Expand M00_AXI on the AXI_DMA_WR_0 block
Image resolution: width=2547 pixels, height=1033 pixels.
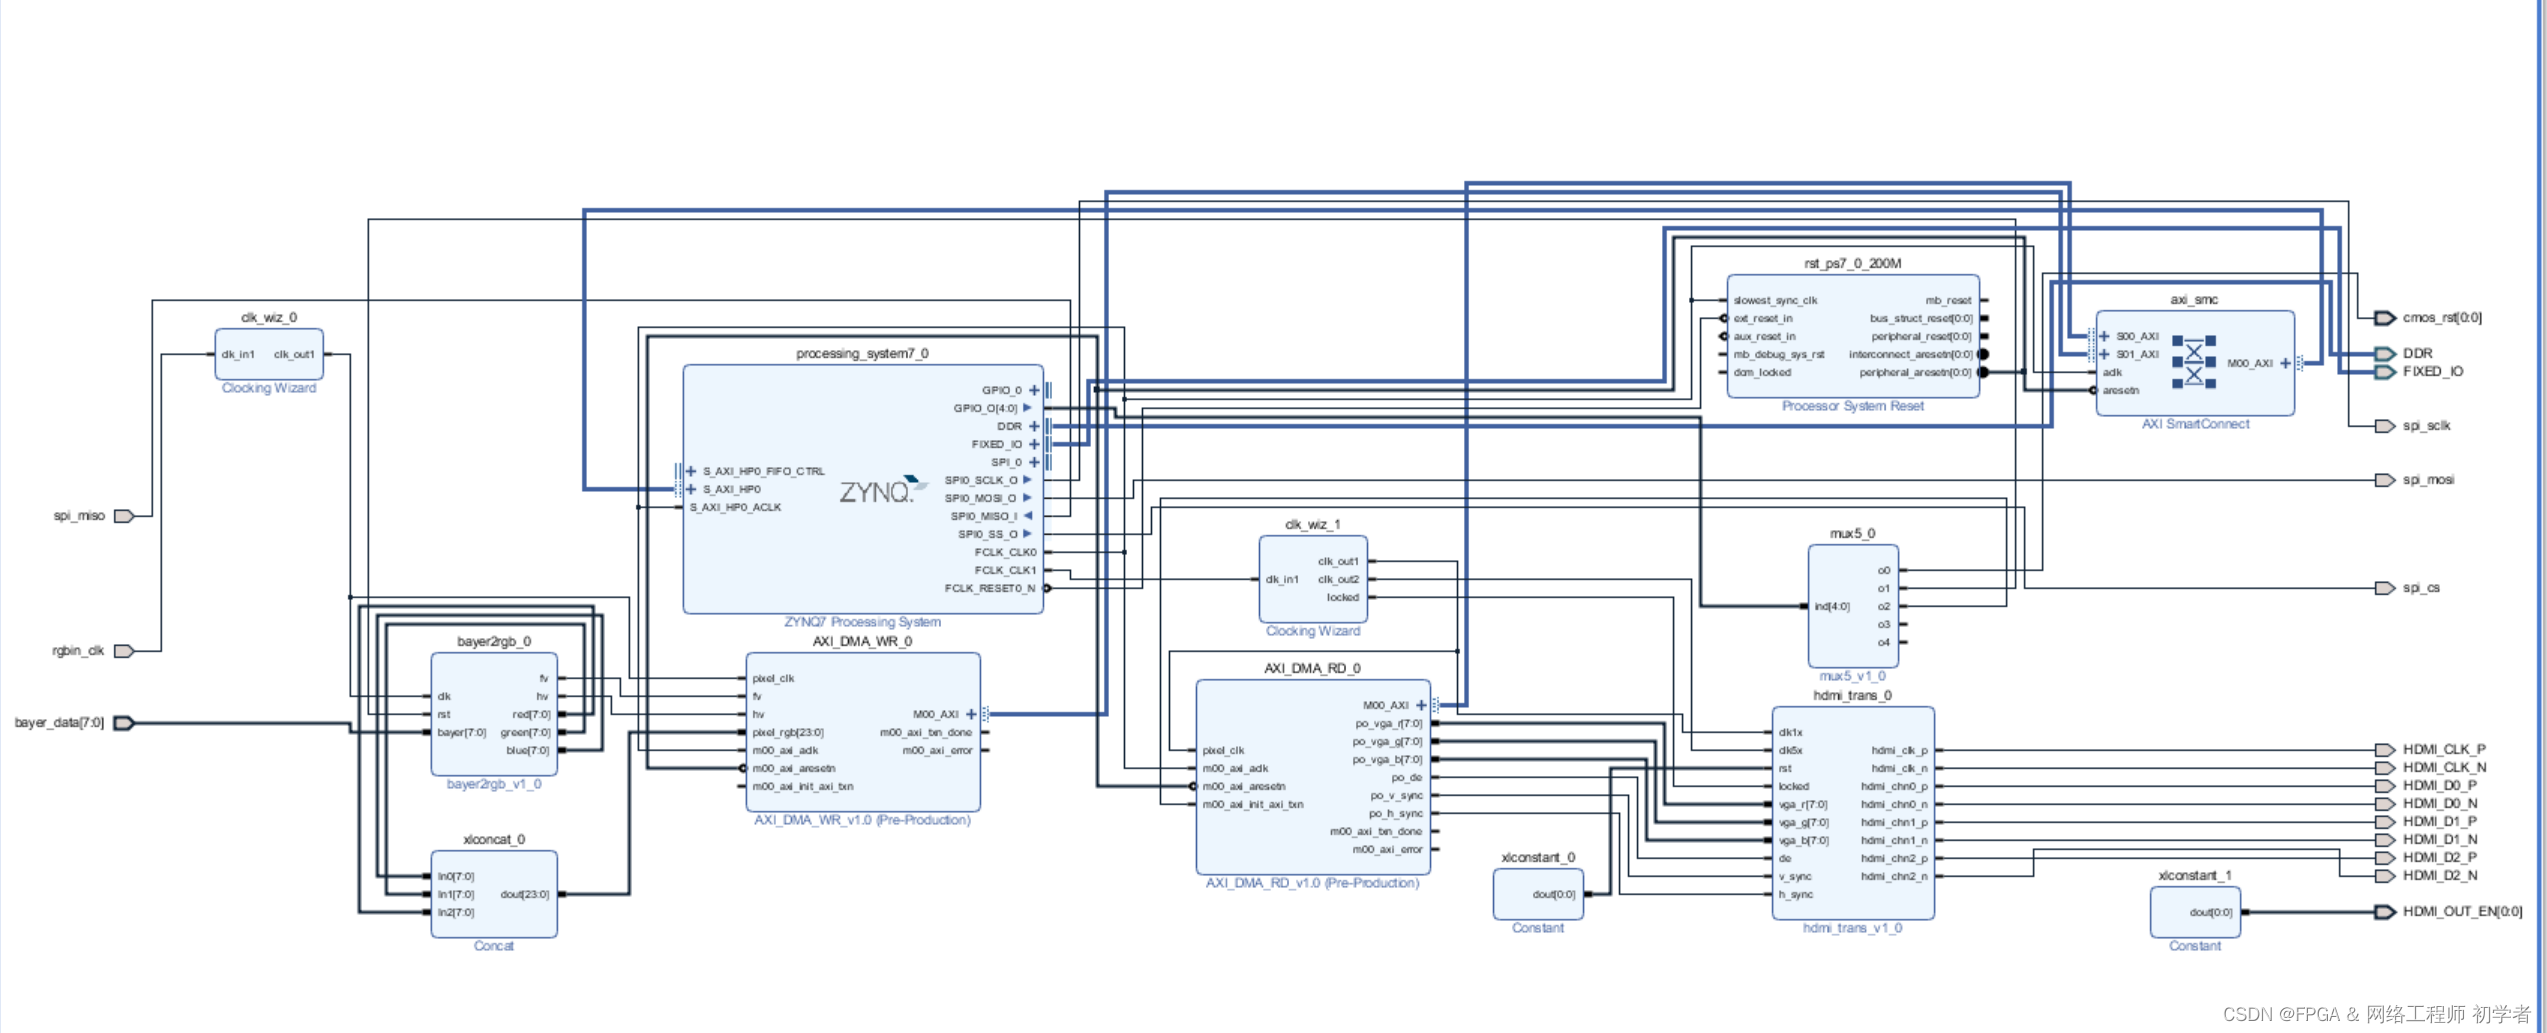click(971, 714)
